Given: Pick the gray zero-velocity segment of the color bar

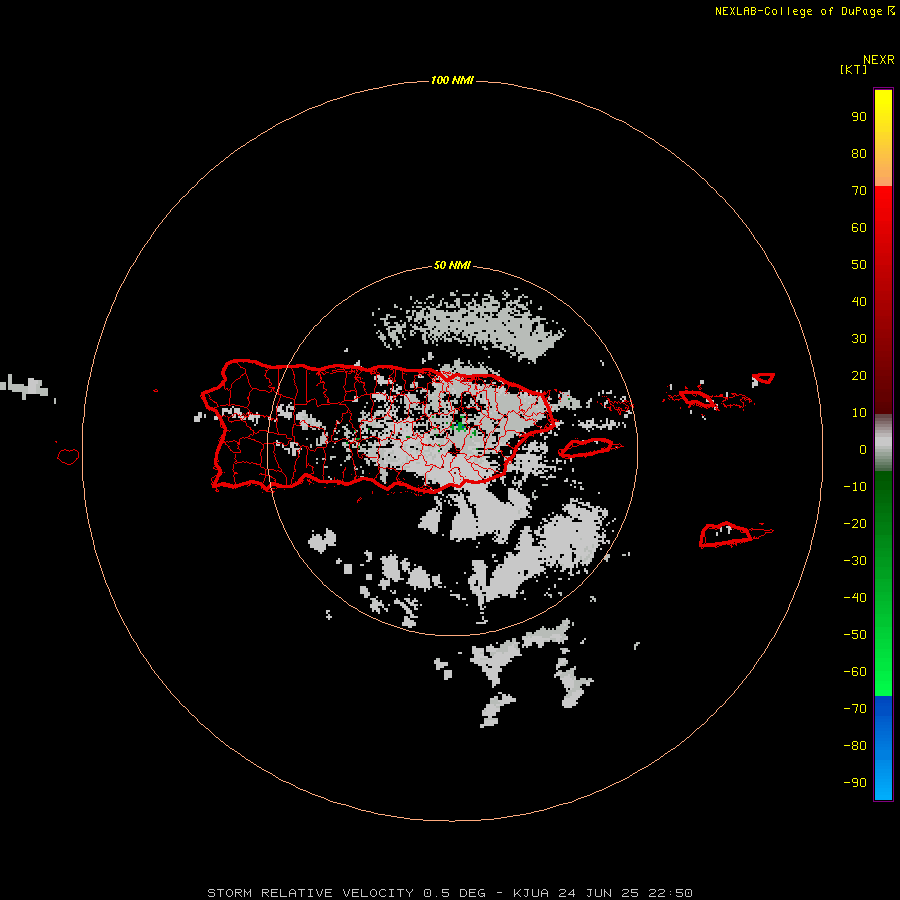Looking at the screenshot, I should coord(883,443).
